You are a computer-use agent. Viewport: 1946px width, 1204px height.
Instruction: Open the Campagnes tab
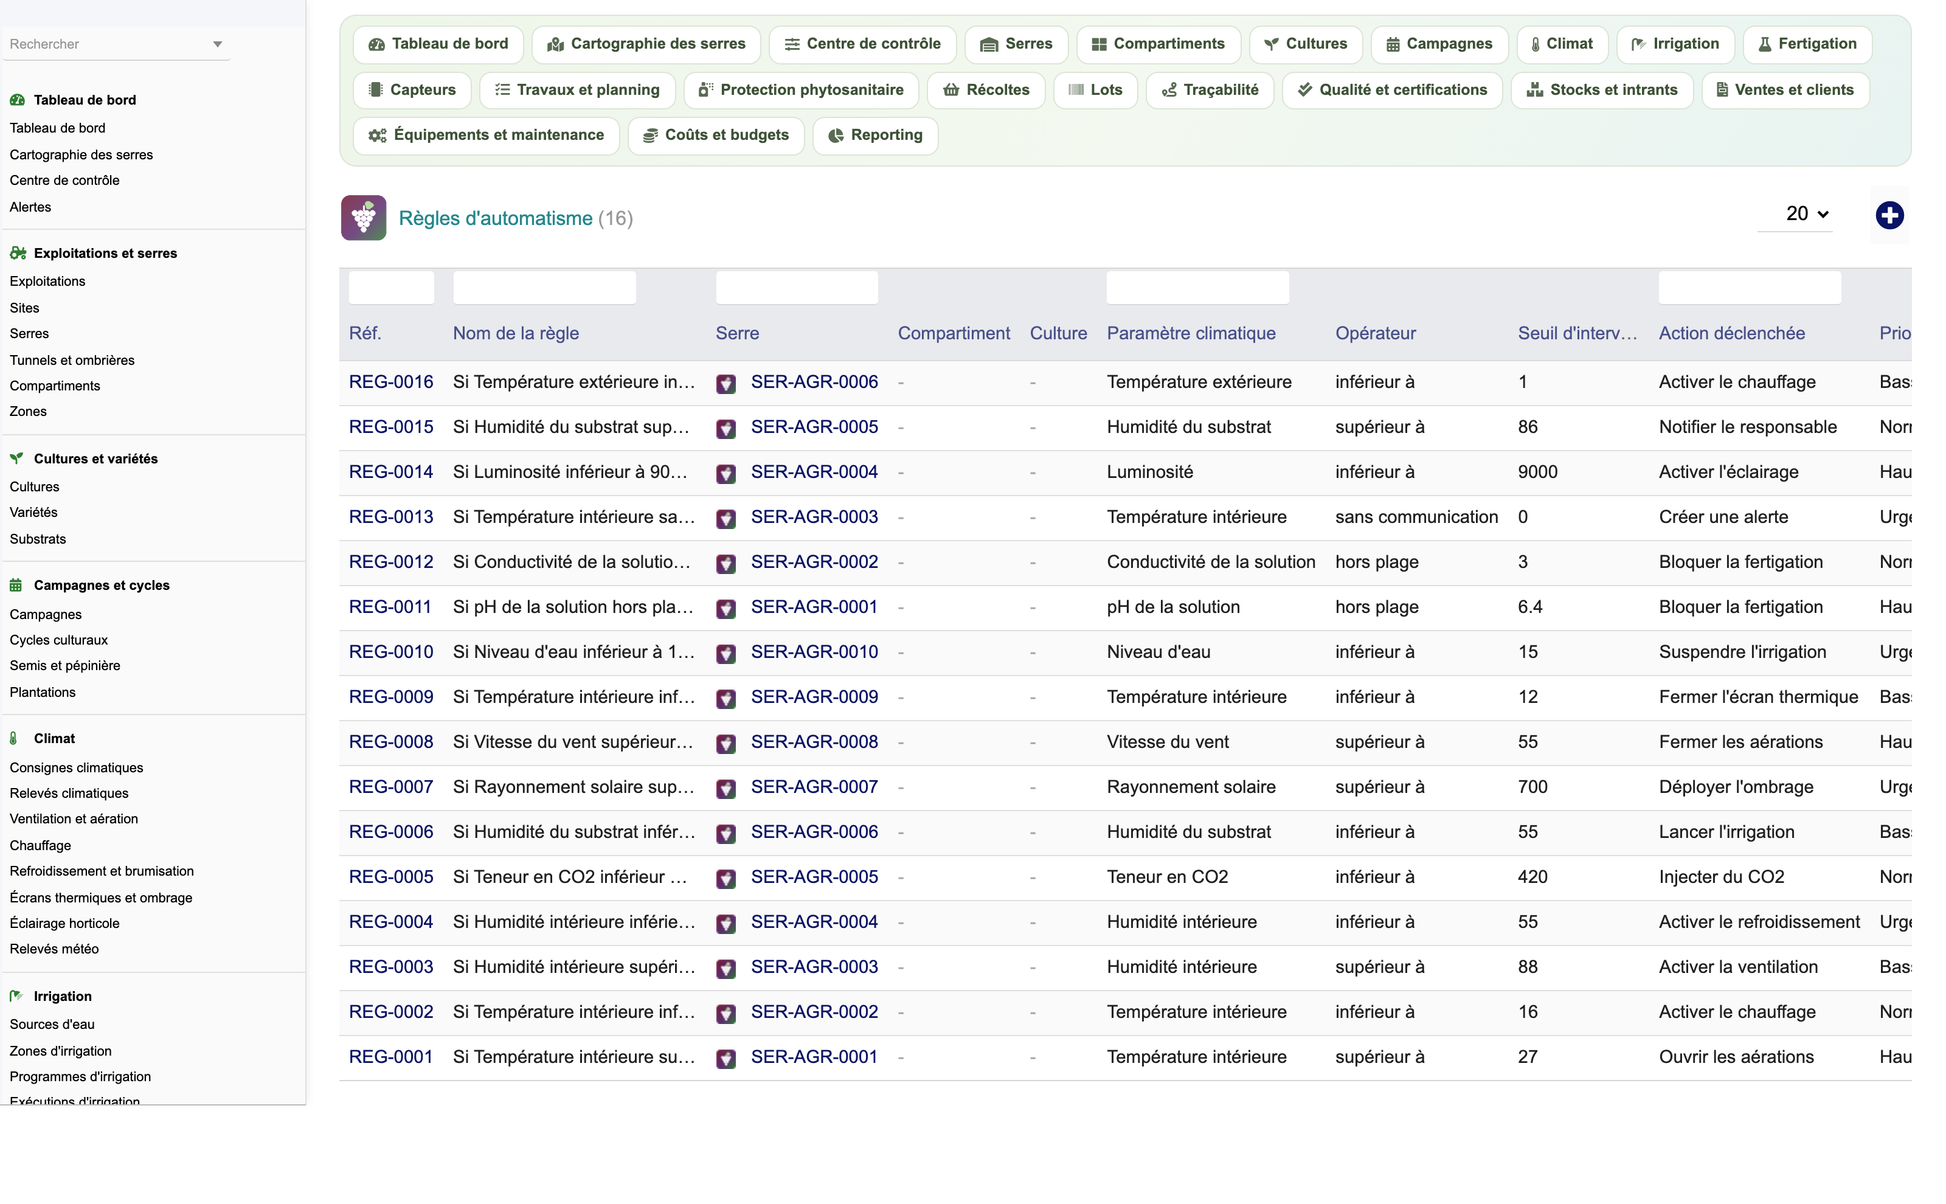1439,44
